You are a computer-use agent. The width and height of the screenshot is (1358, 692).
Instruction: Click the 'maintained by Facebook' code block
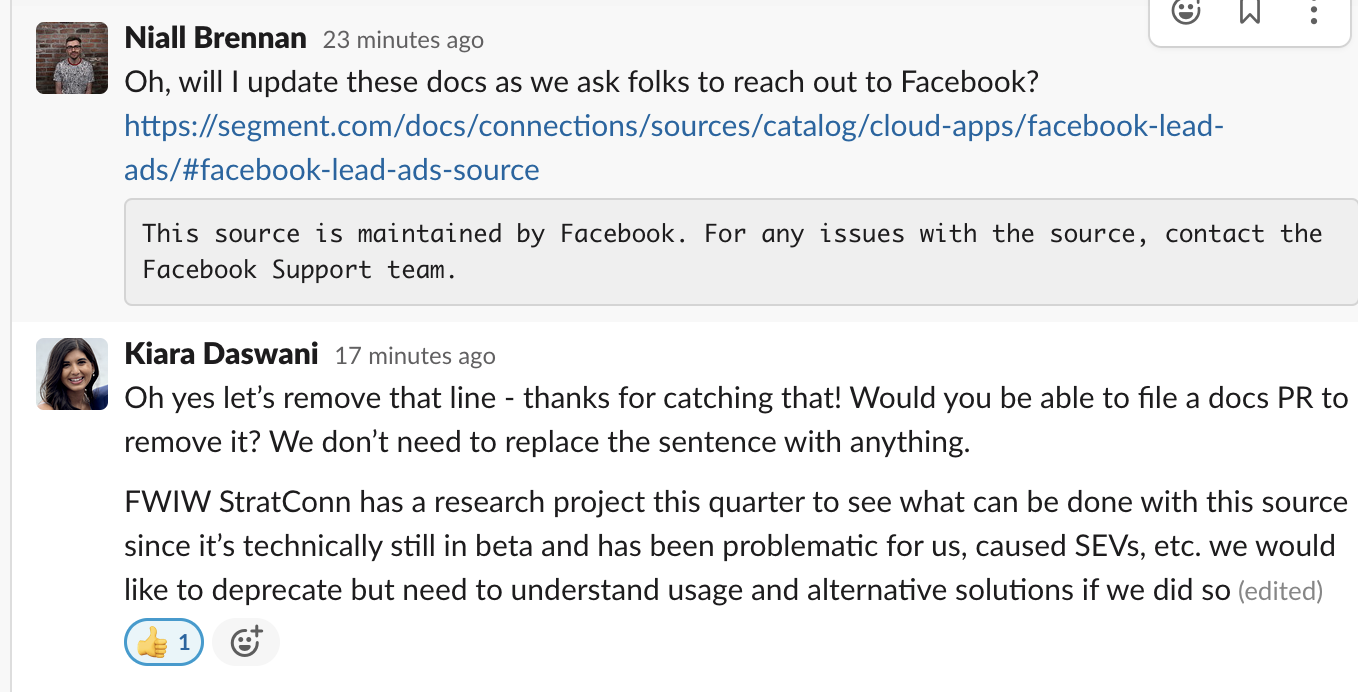point(741,251)
